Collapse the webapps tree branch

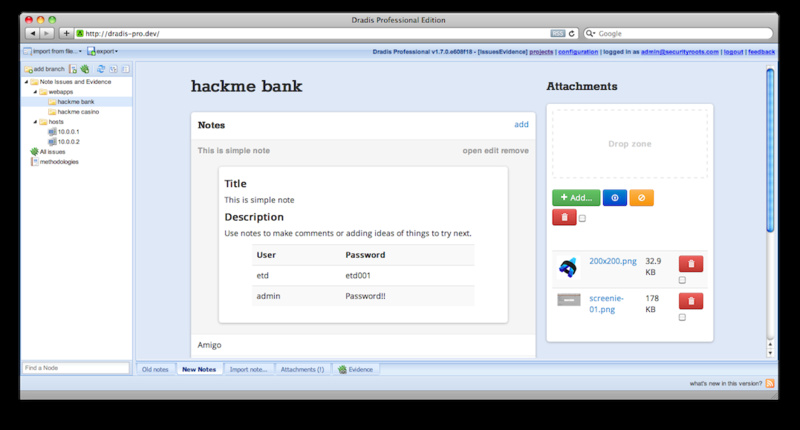(35, 92)
